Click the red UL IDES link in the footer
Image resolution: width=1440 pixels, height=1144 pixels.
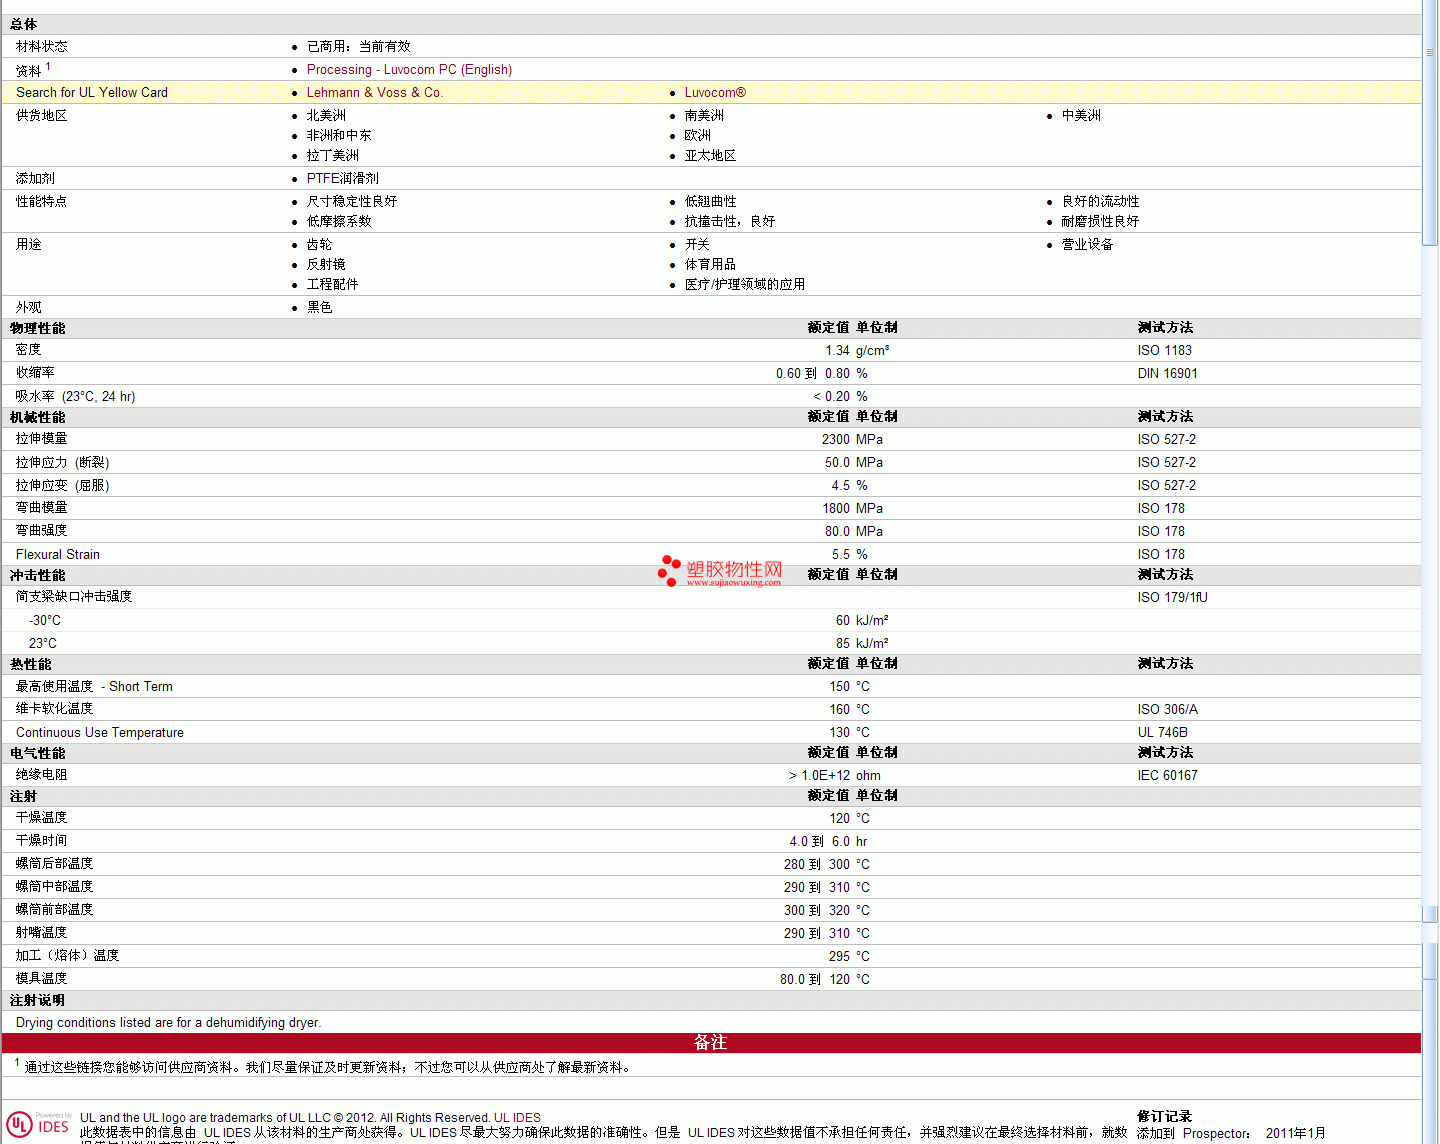click(x=517, y=1118)
